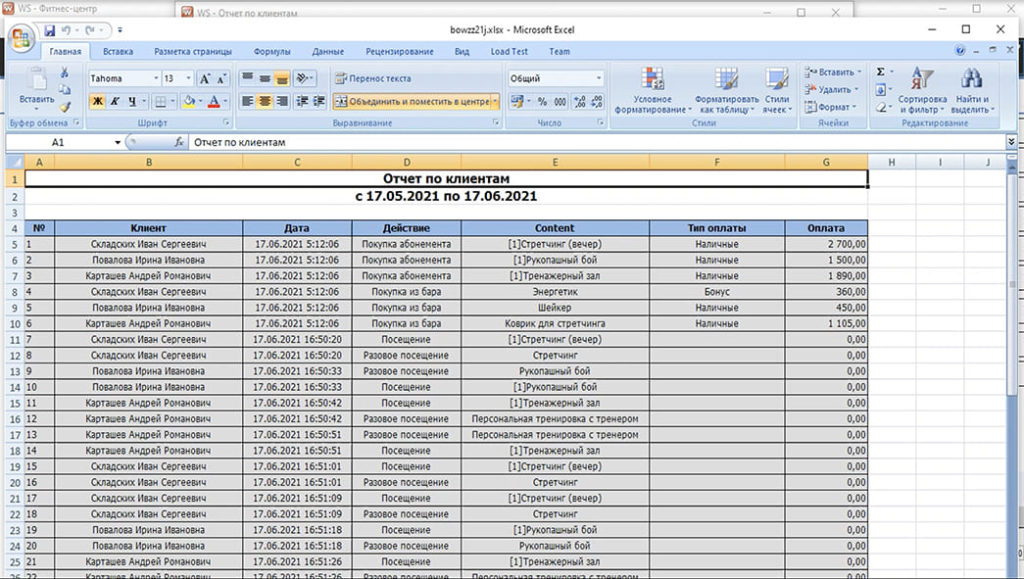Open Сортировка и фильтр menu
Image resolution: width=1024 pixels, height=579 pixels.
[x=922, y=89]
